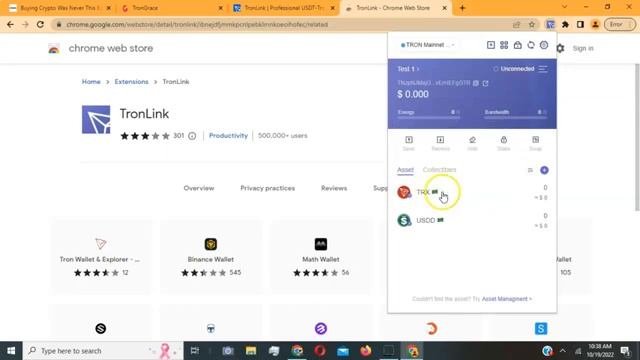Open TronLink settings gear icon
Screen dimensions: 640x360
click(x=544, y=45)
